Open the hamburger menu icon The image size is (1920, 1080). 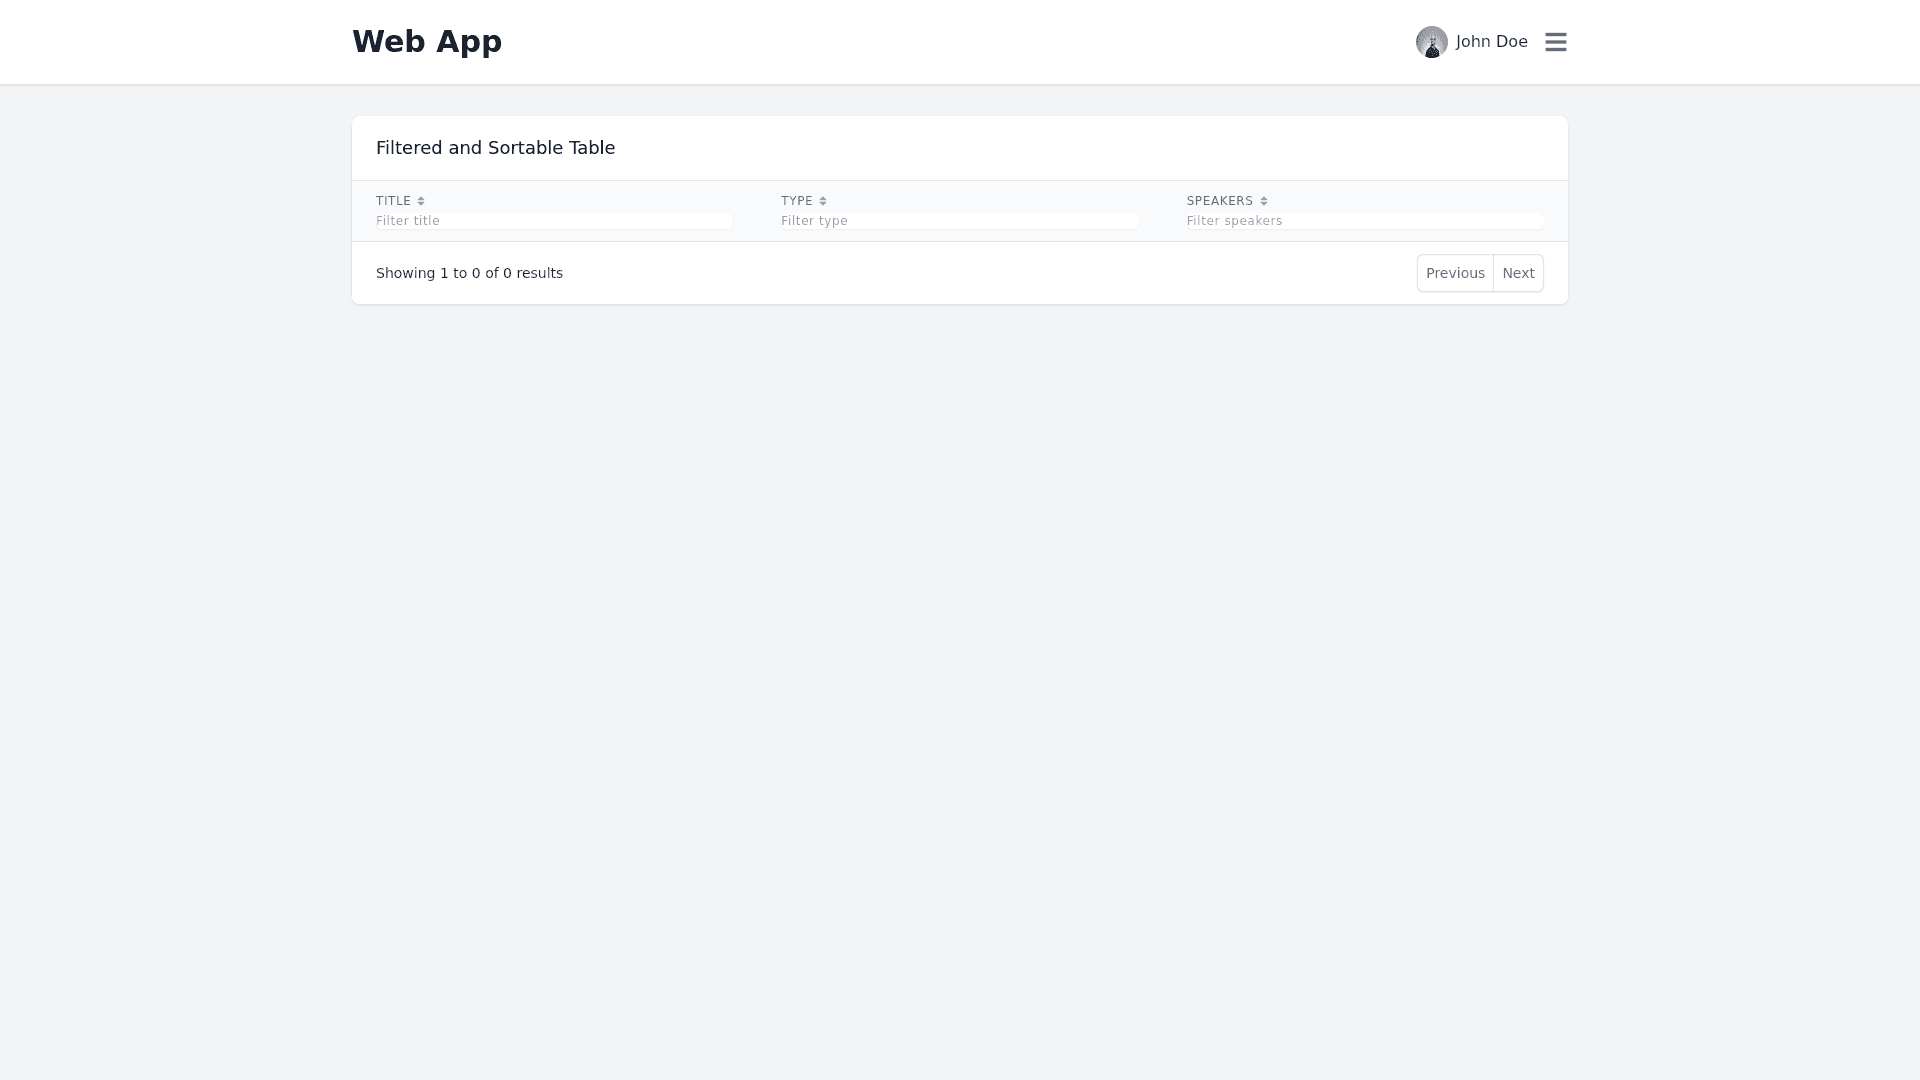coord(1555,42)
